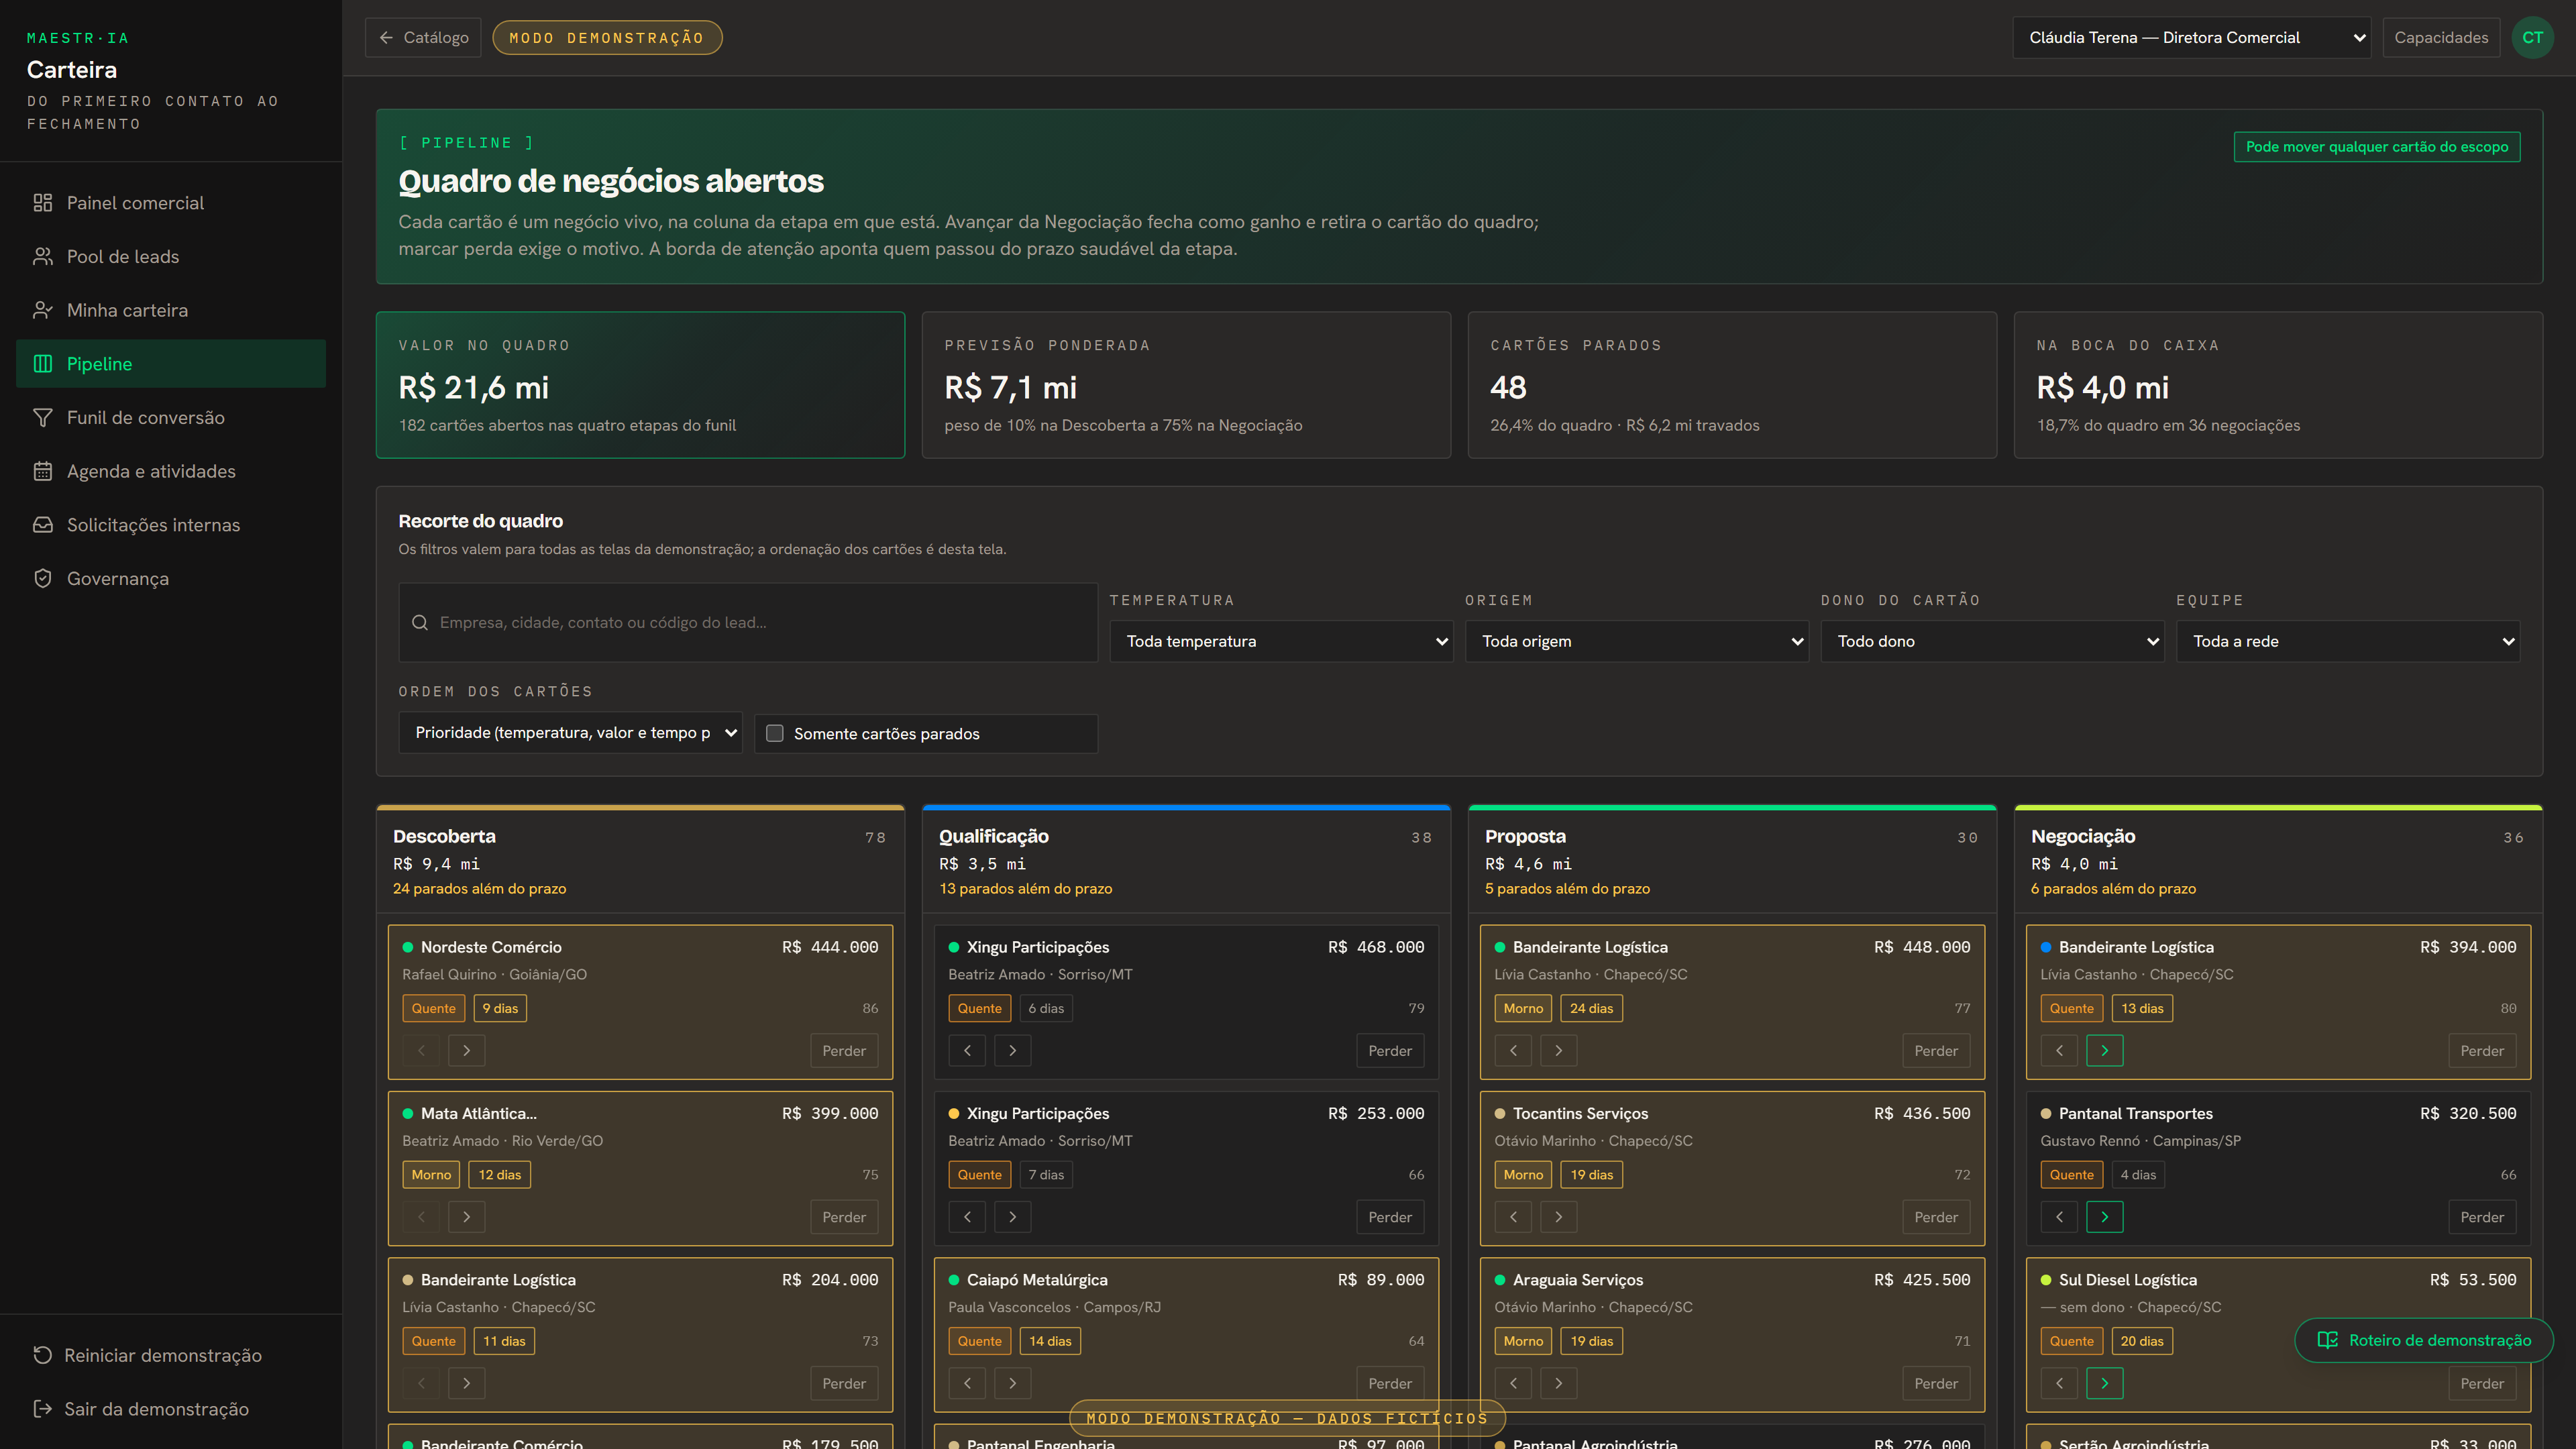The height and width of the screenshot is (1449, 2576).
Task: Click the Solicitações internas inbox icon
Action: tap(42, 525)
